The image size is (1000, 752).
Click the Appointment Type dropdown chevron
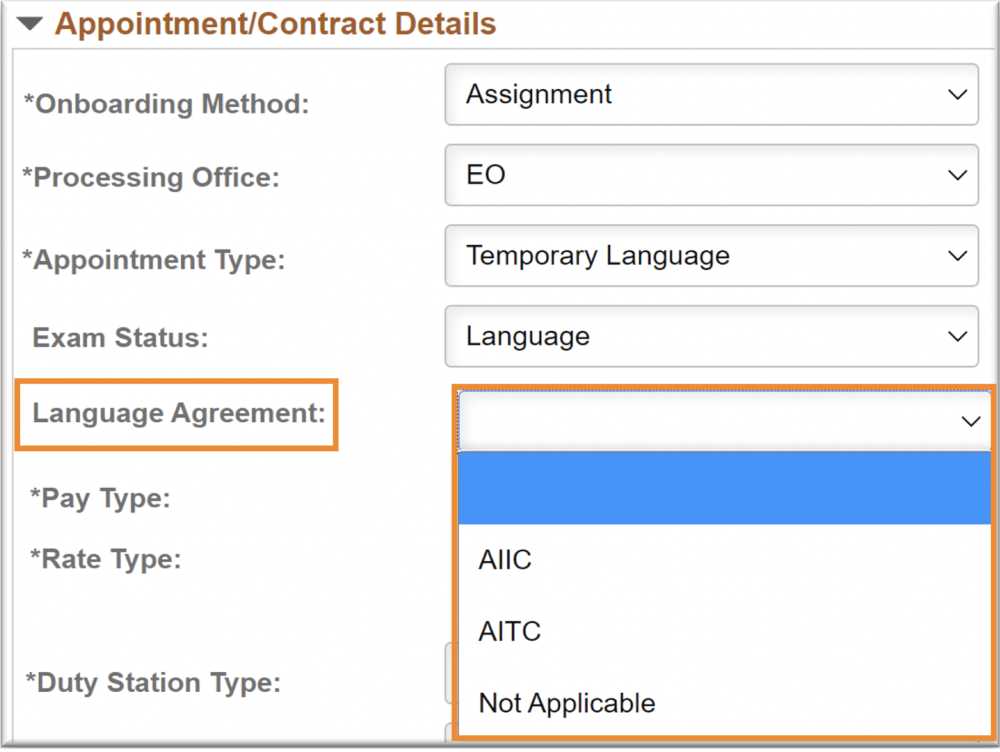pyautogui.click(x=958, y=256)
